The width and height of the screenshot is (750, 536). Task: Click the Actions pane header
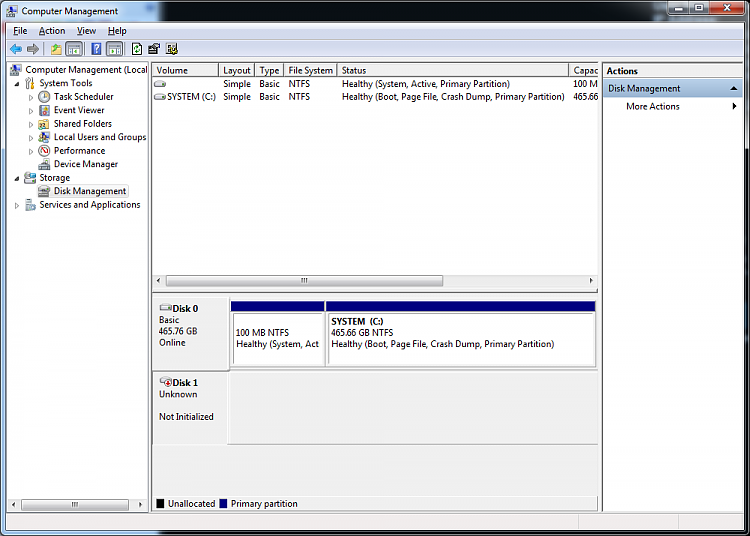[673, 71]
